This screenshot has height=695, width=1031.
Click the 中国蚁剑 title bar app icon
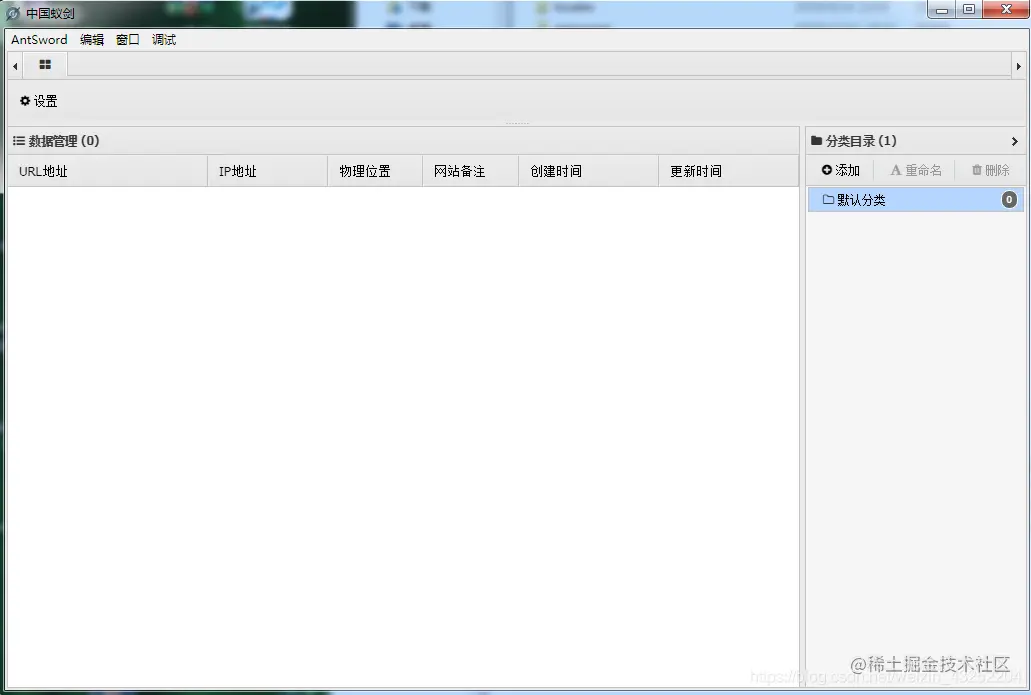tap(12, 13)
